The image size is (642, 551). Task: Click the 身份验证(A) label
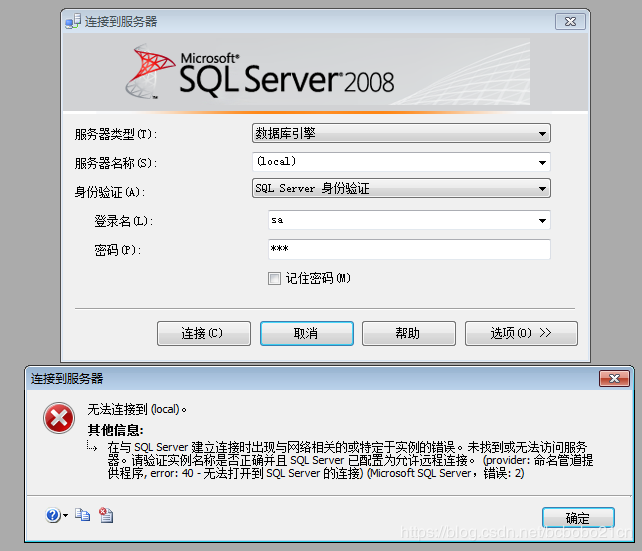click(x=110, y=192)
